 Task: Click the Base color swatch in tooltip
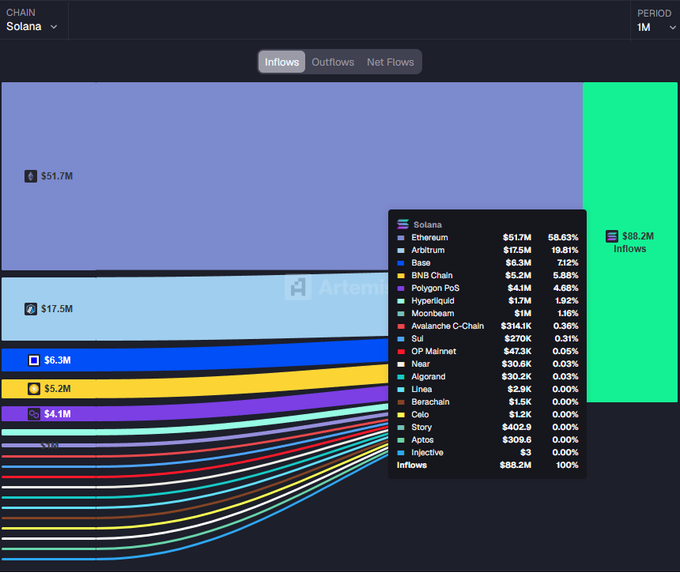(x=401, y=263)
